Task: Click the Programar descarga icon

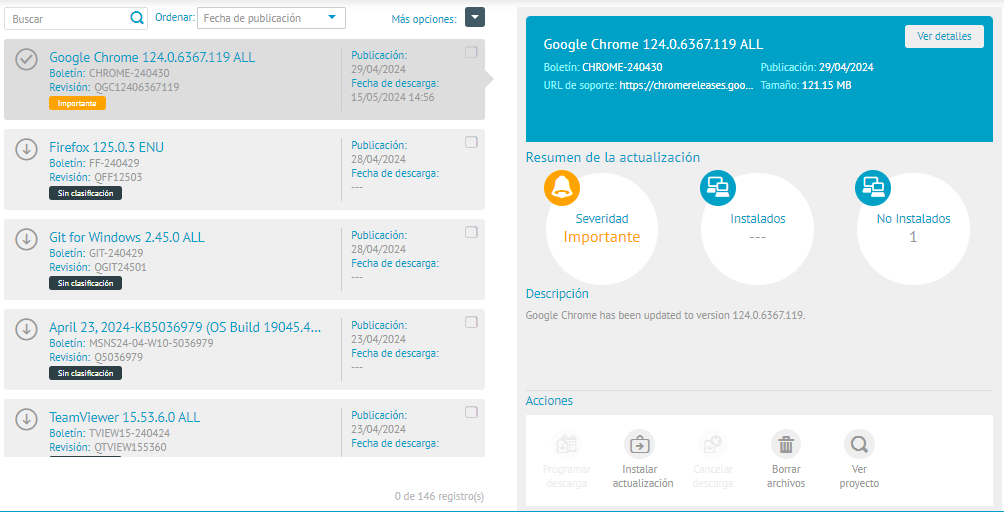Action: [x=567, y=445]
